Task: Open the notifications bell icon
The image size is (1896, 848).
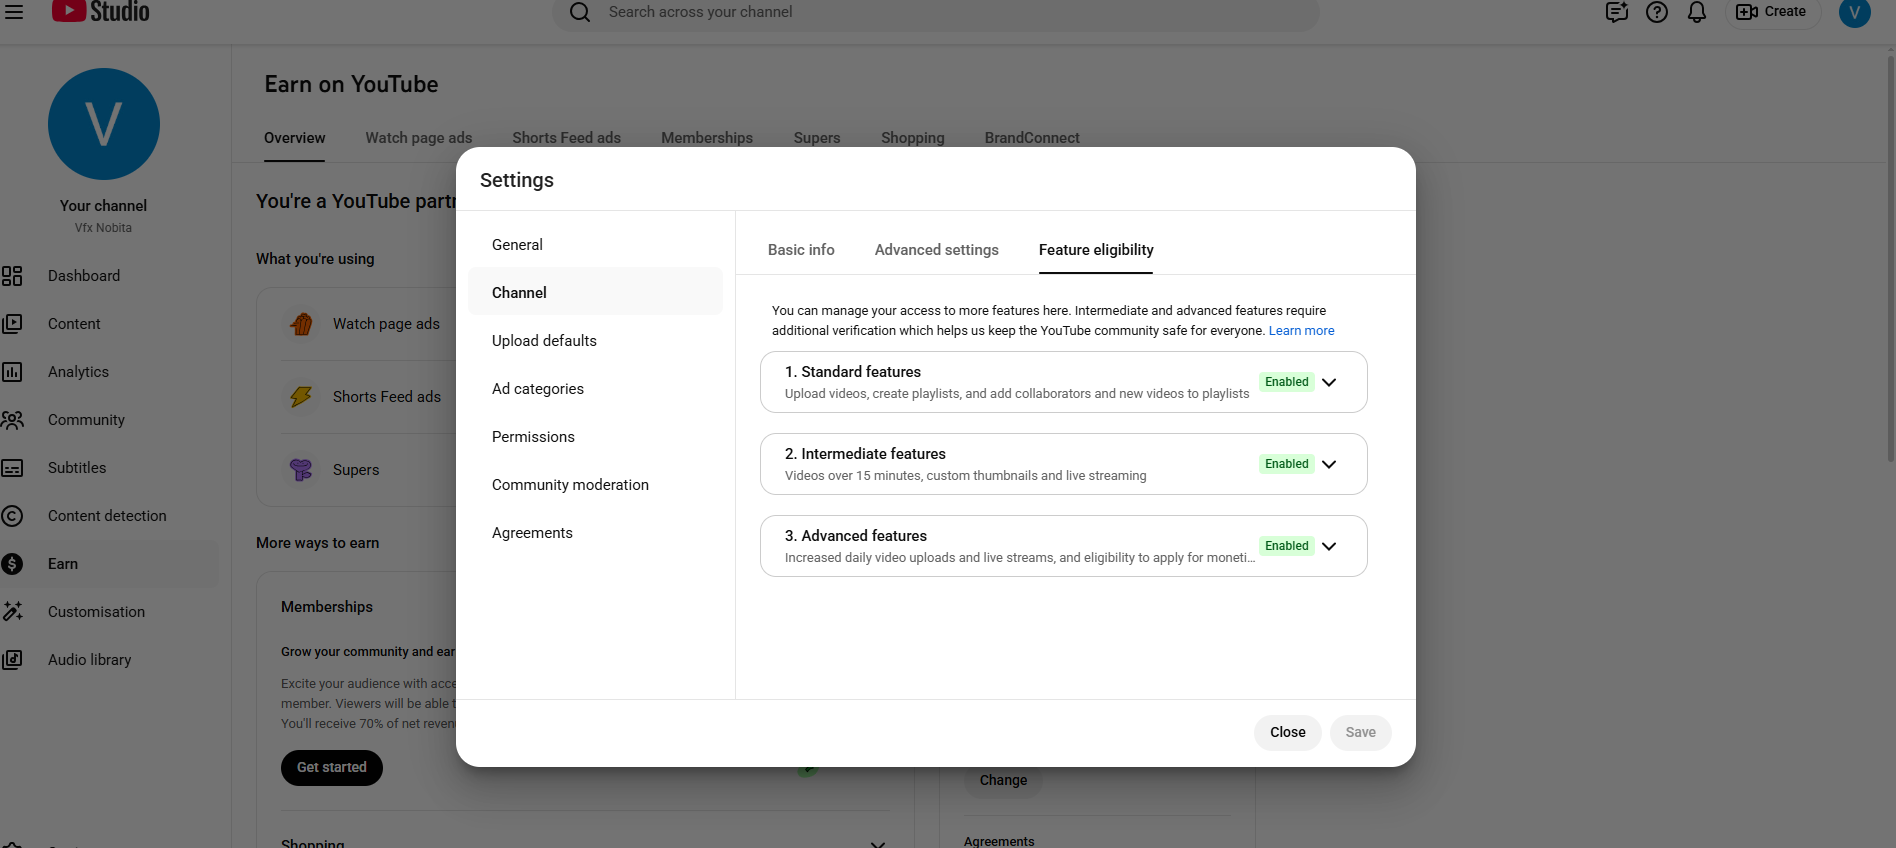Action: click(1697, 12)
